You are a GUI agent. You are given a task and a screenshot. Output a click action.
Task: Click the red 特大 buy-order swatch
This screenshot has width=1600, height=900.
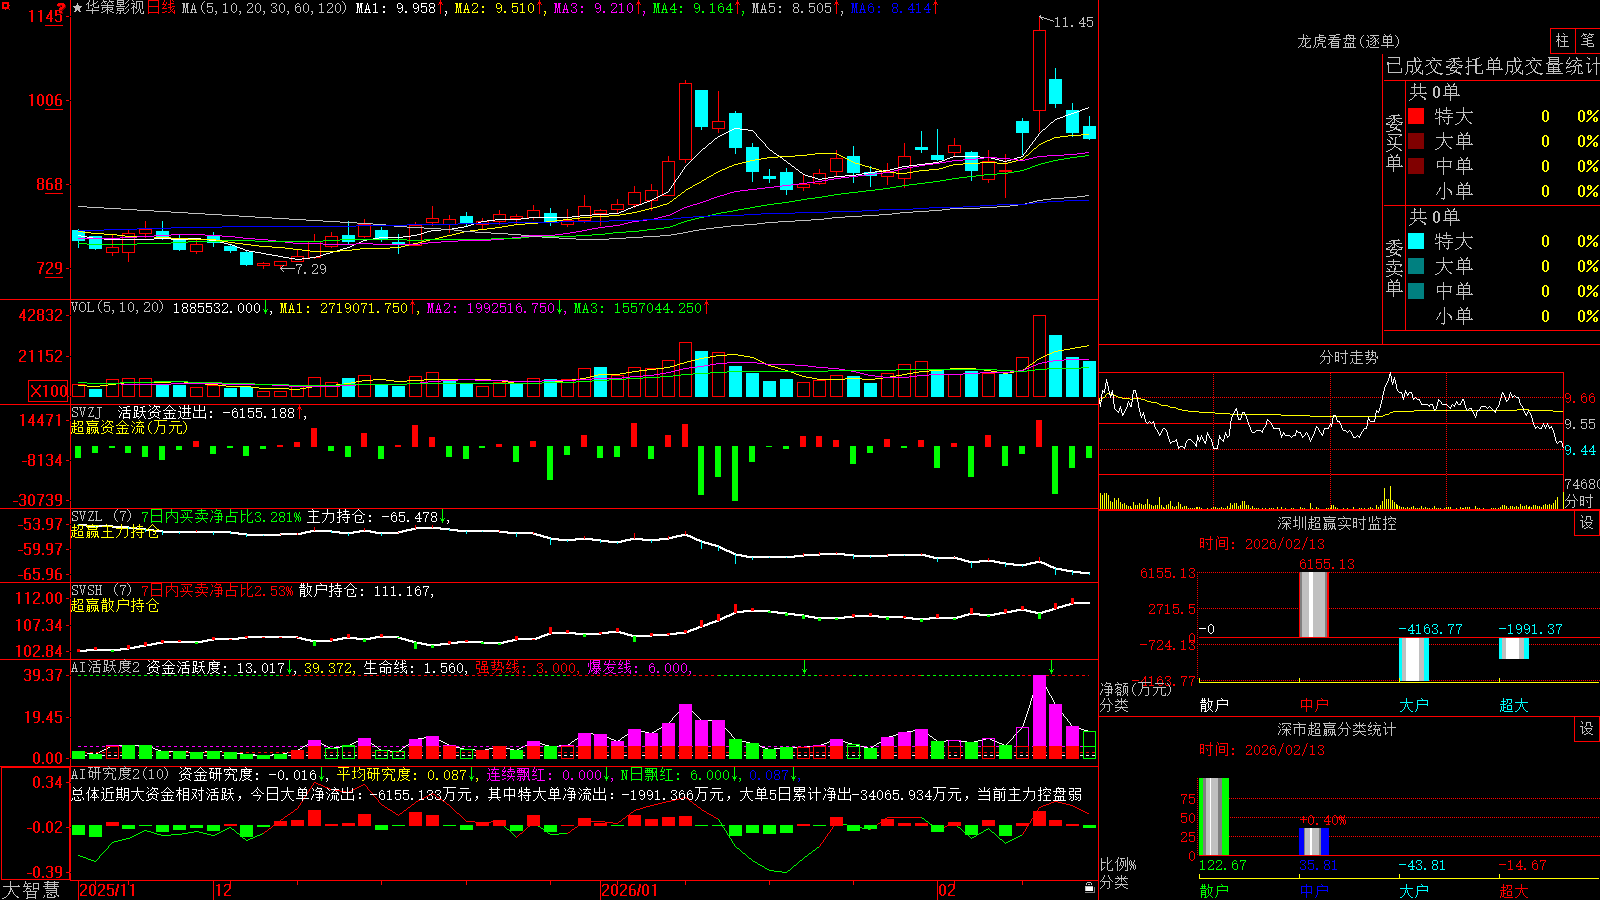click(x=1416, y=116)
